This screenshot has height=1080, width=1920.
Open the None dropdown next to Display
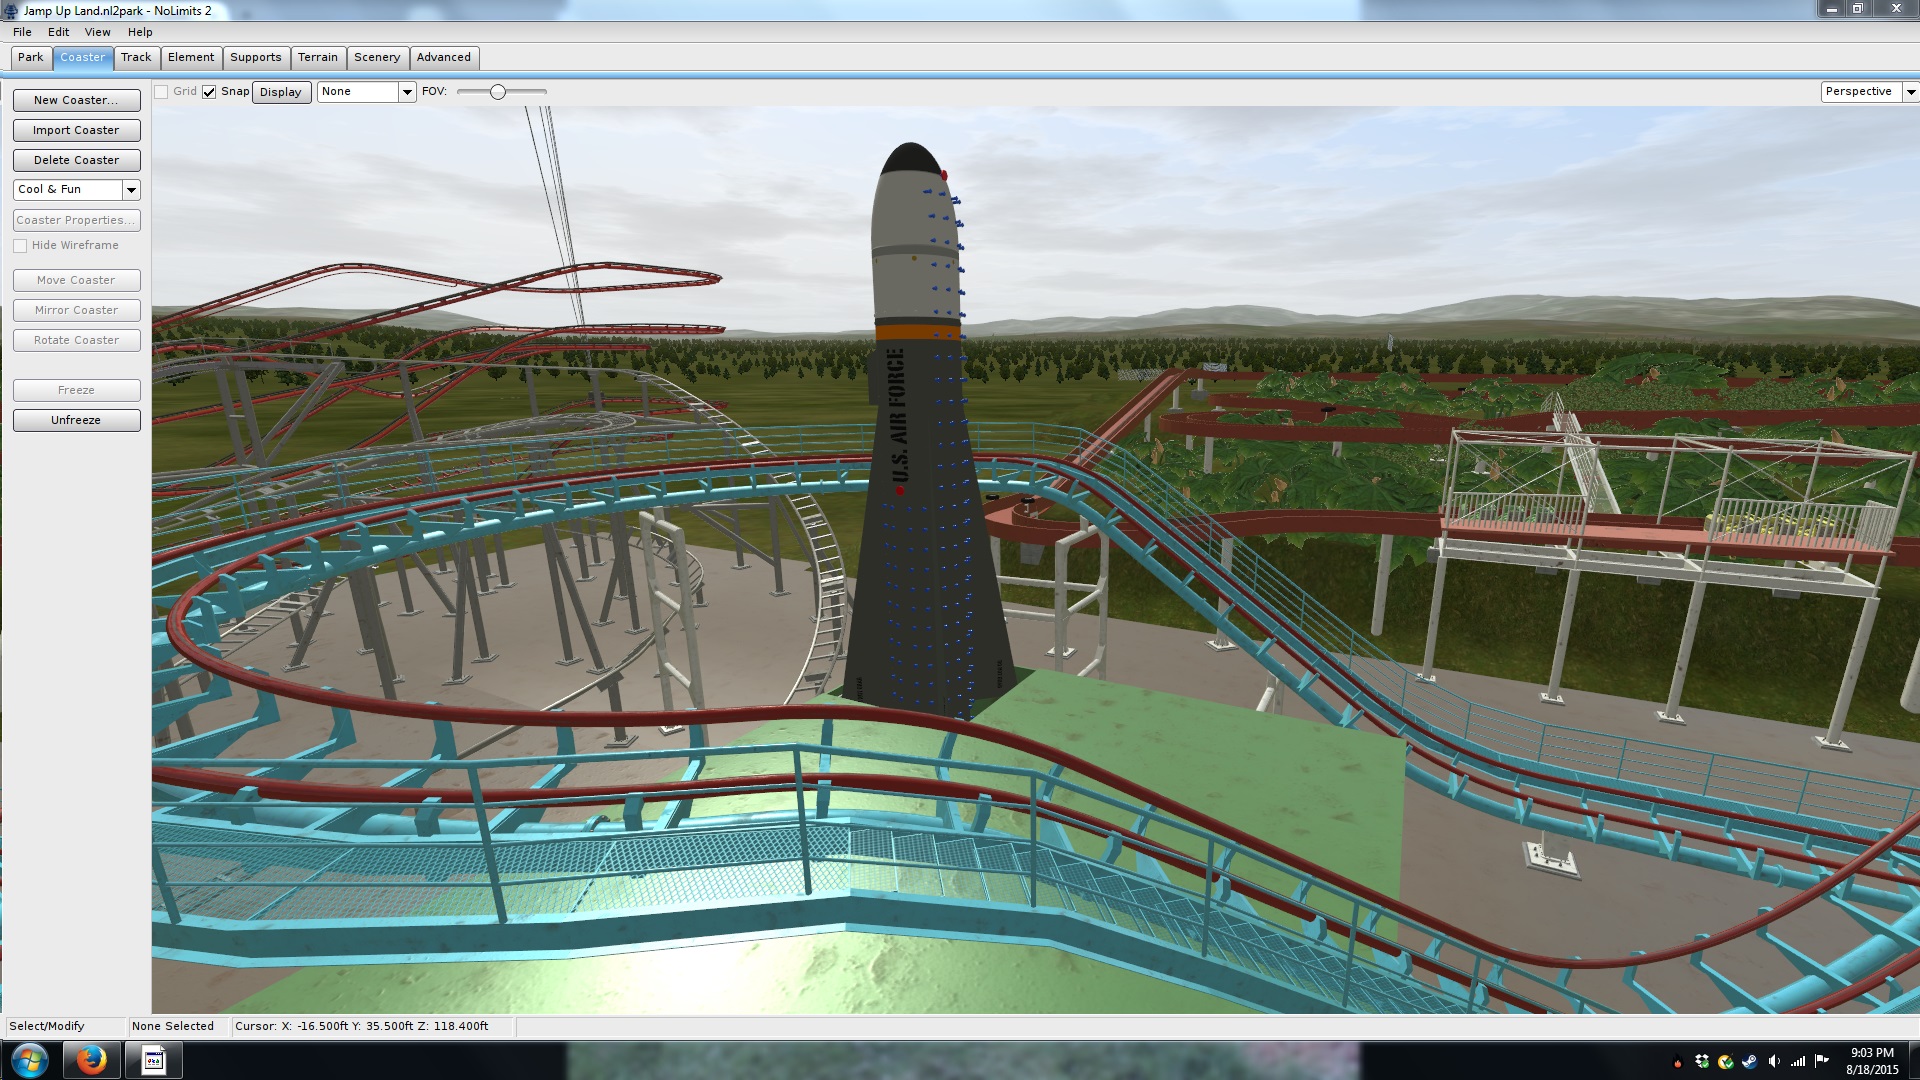[407, 92]
